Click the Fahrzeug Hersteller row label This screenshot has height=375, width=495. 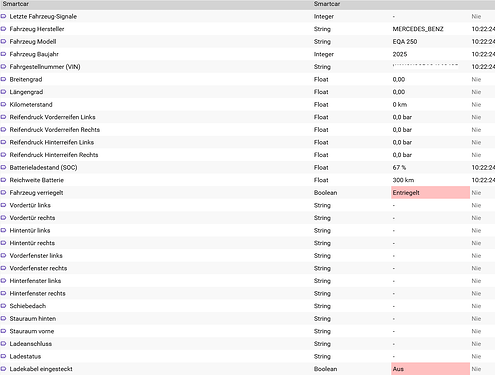[37, 29]
